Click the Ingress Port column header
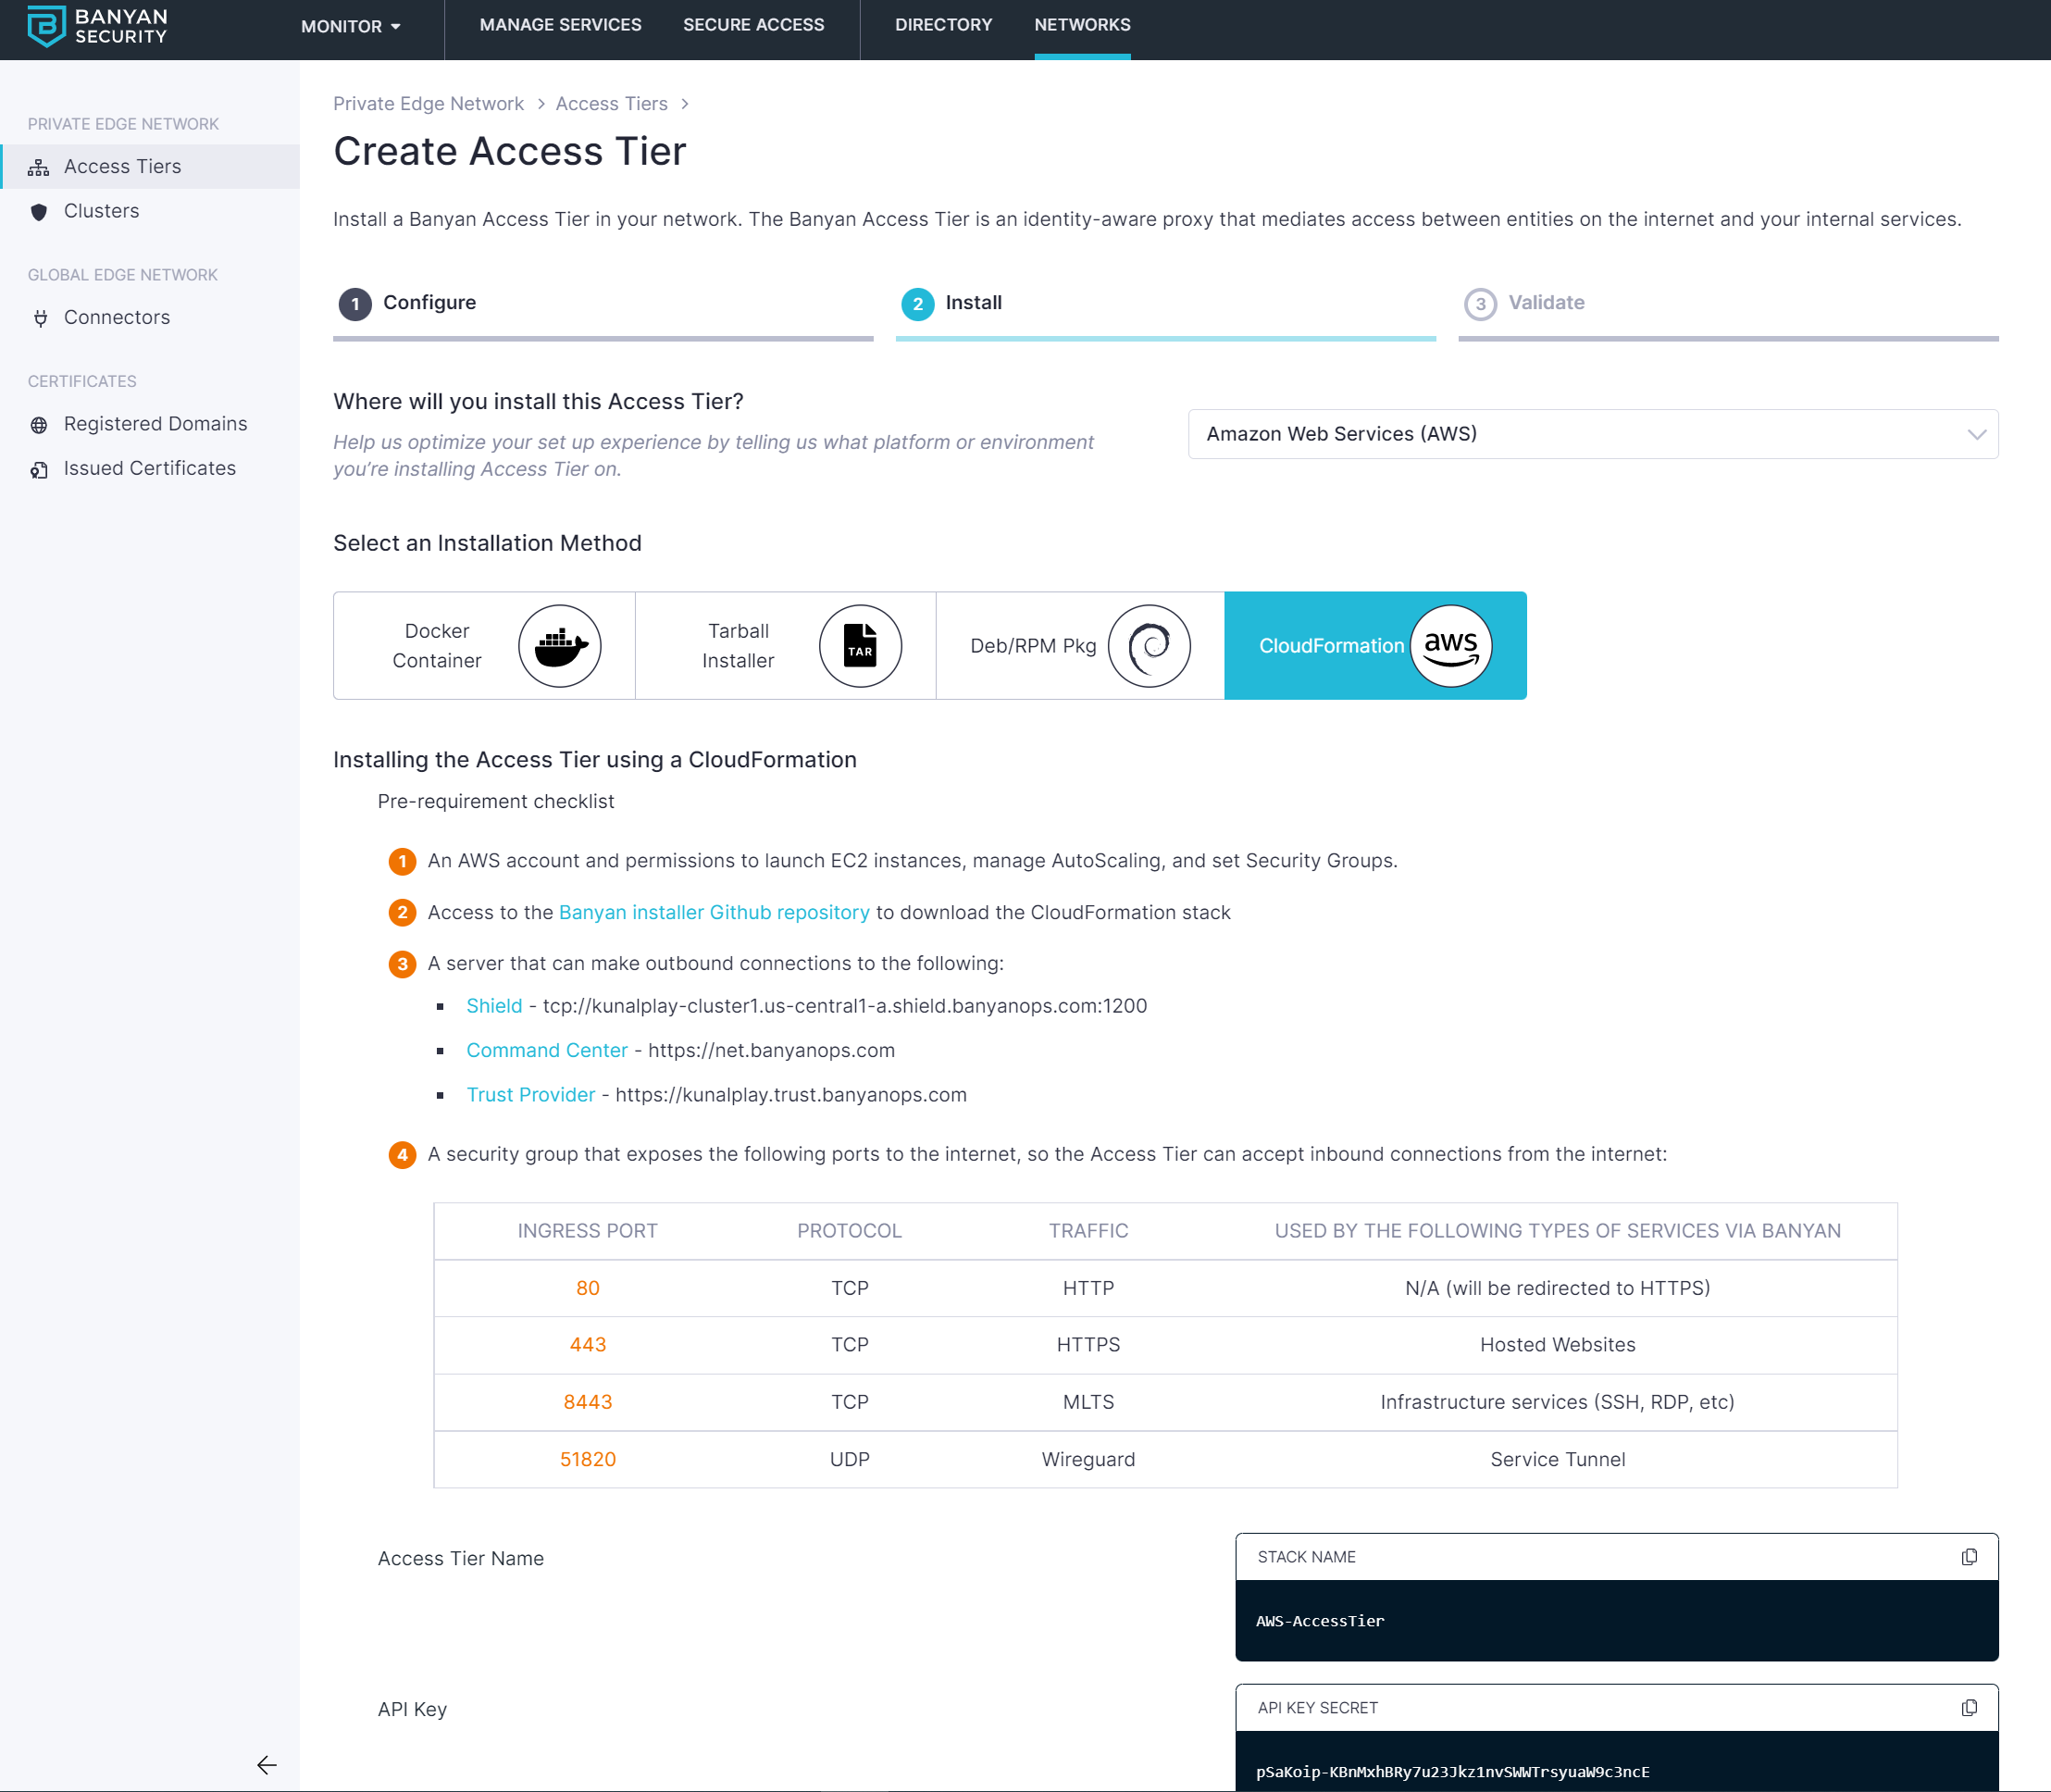The height and width of the screenshot is (1792, 2051). [x=588, y=1231]
